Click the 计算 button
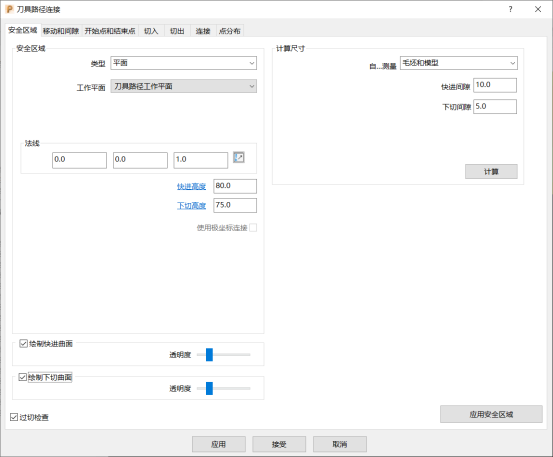Viewport: 553px width, 457px height. point(491,172)
